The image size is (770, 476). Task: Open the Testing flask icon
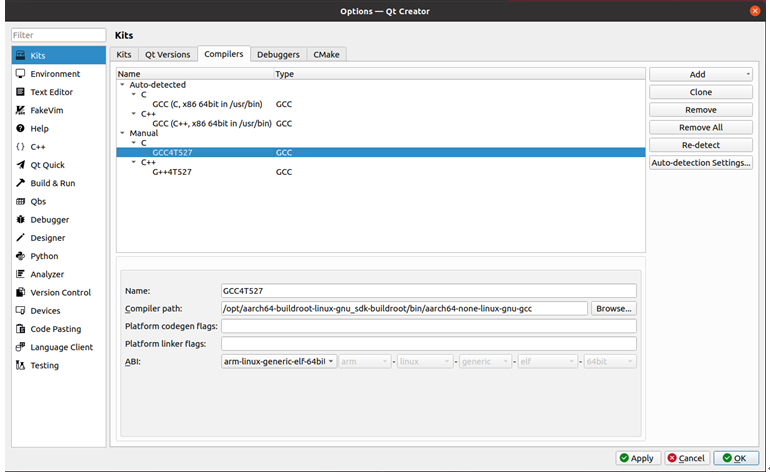point(20,365)
